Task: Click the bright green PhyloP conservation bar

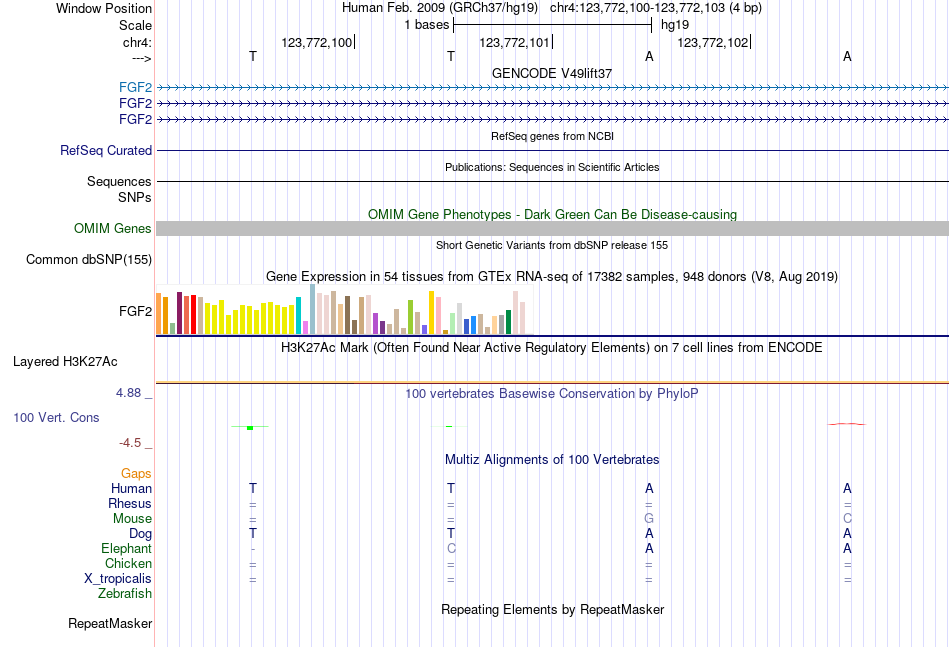Action: pos(250,428)
